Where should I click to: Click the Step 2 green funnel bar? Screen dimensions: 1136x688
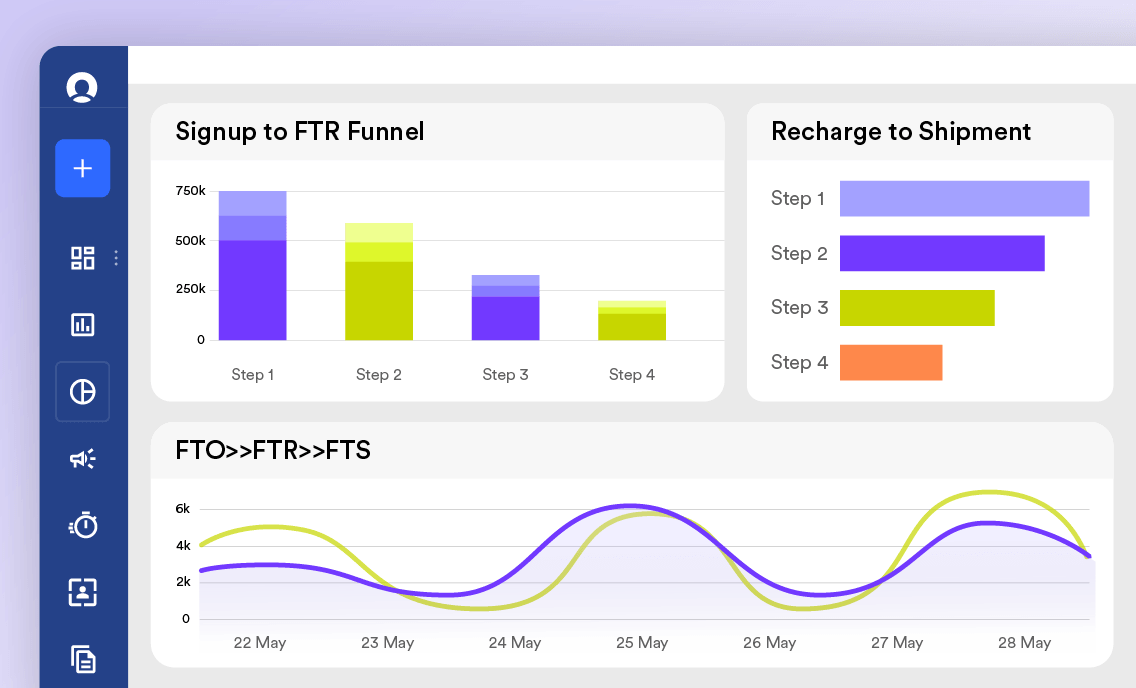click(x=379, y=282)
